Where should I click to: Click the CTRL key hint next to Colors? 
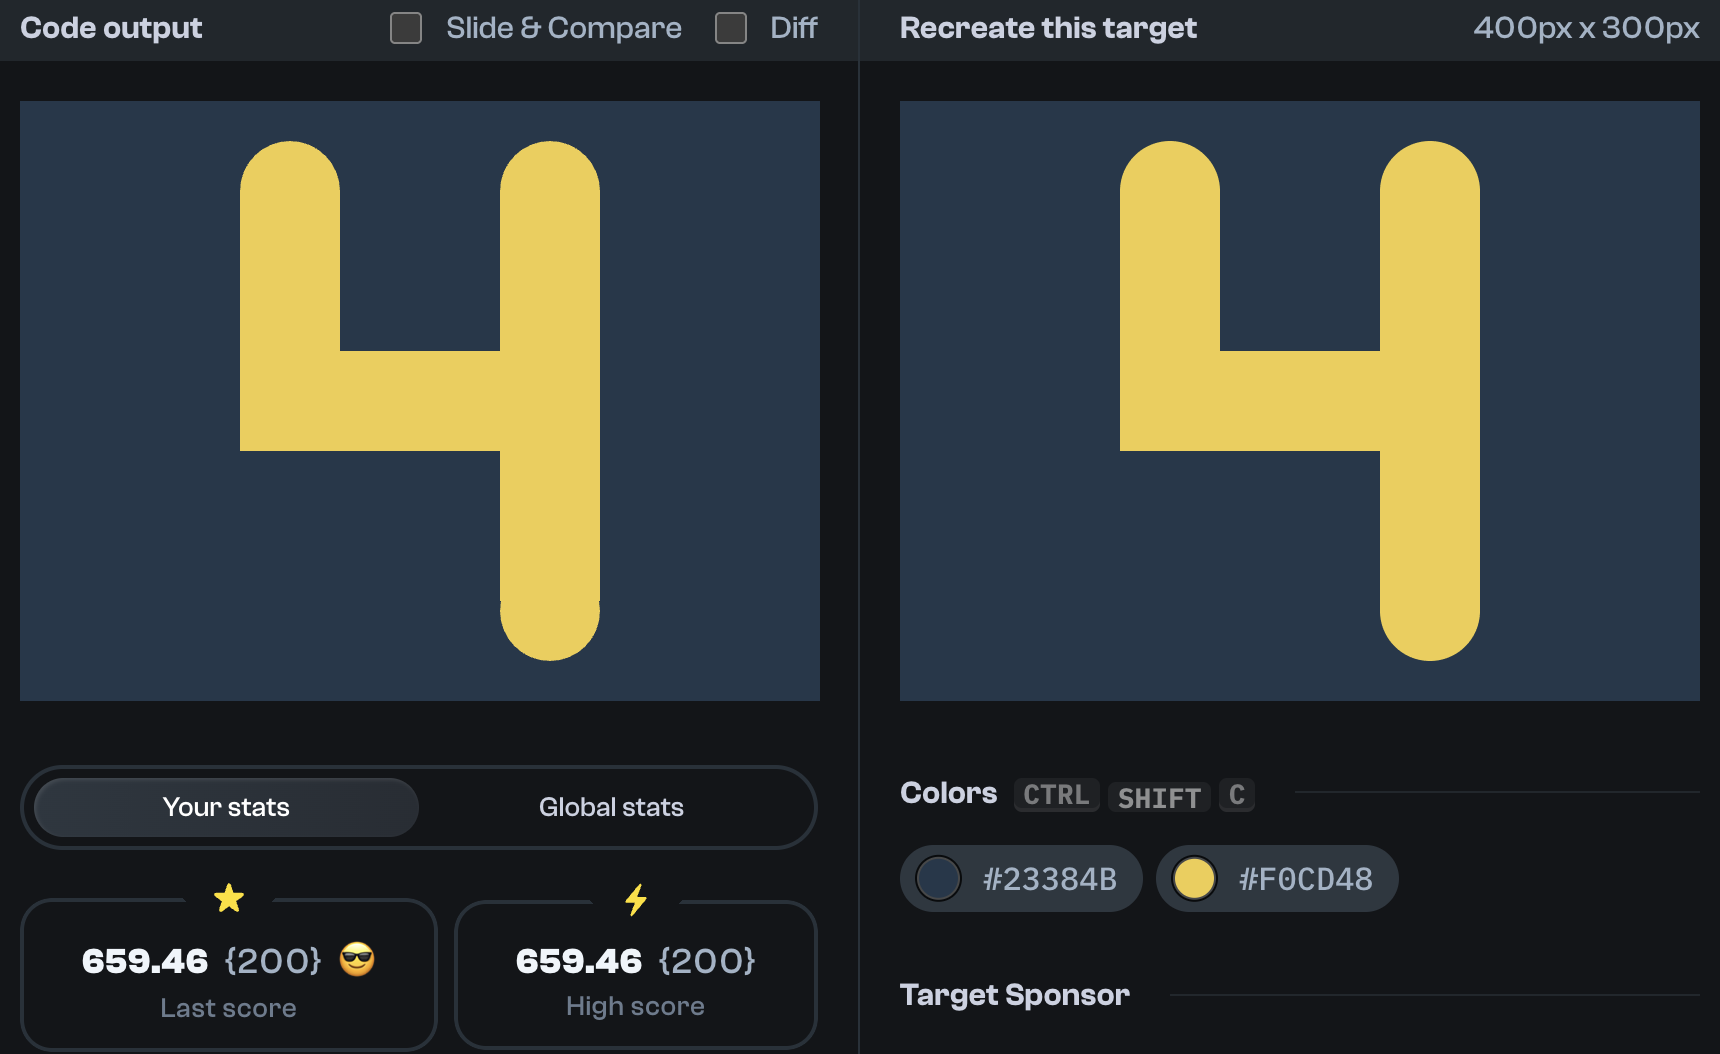1056,795
